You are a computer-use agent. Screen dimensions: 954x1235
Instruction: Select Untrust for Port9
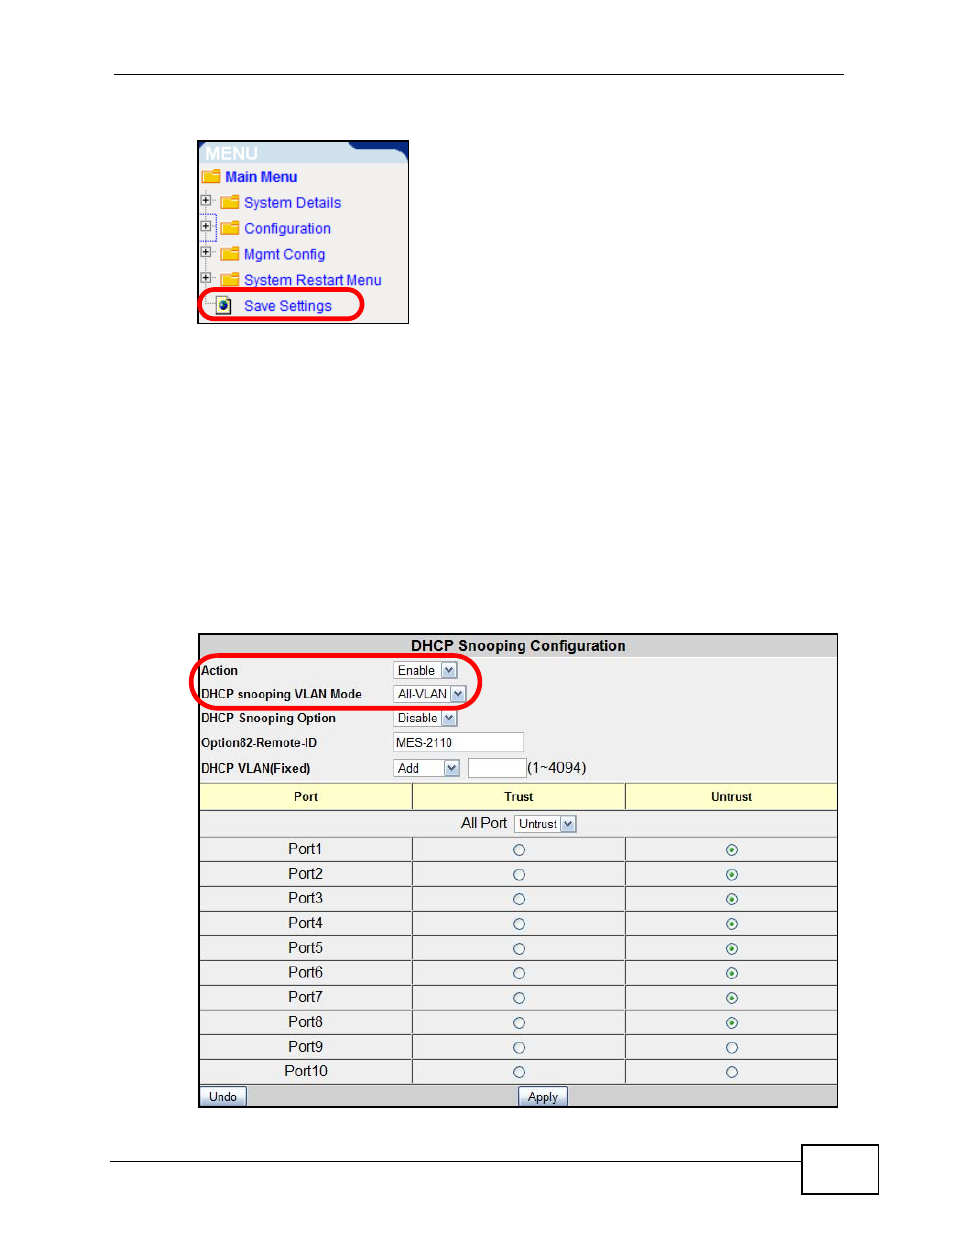point(732,1048)
